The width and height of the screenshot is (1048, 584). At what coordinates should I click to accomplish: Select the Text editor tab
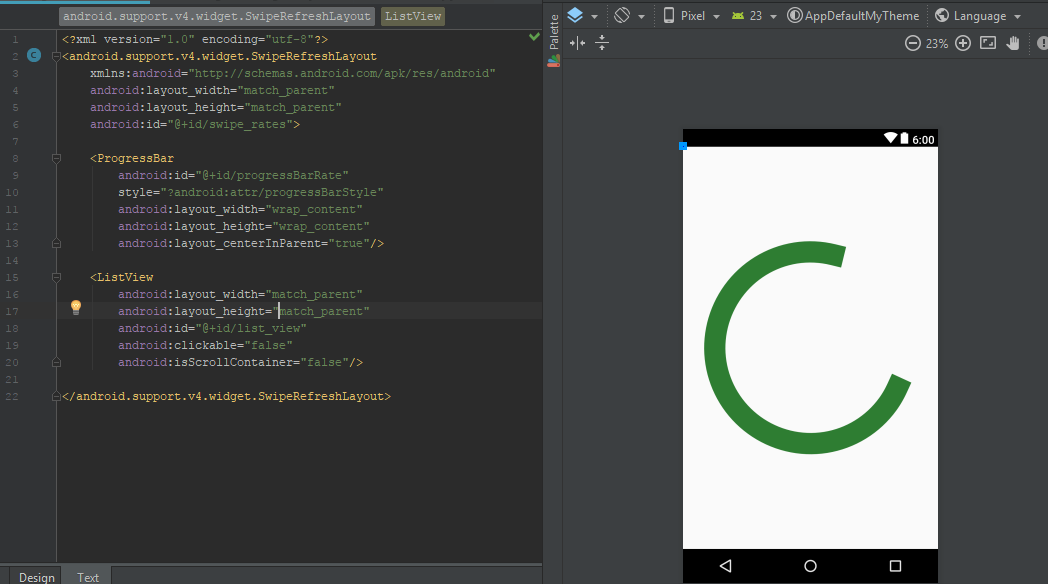coord(88,577)
